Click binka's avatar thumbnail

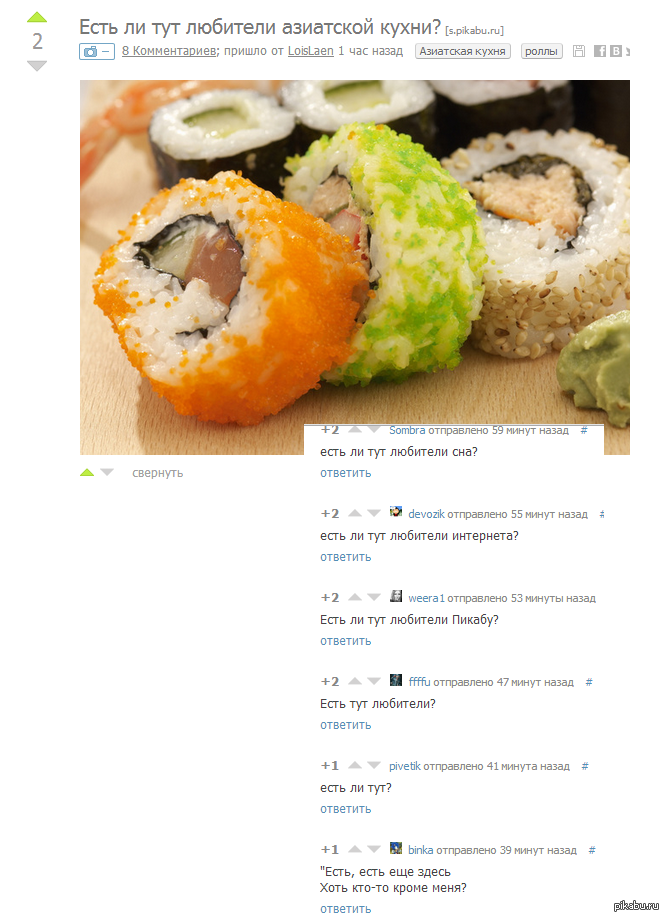point(396,848)
